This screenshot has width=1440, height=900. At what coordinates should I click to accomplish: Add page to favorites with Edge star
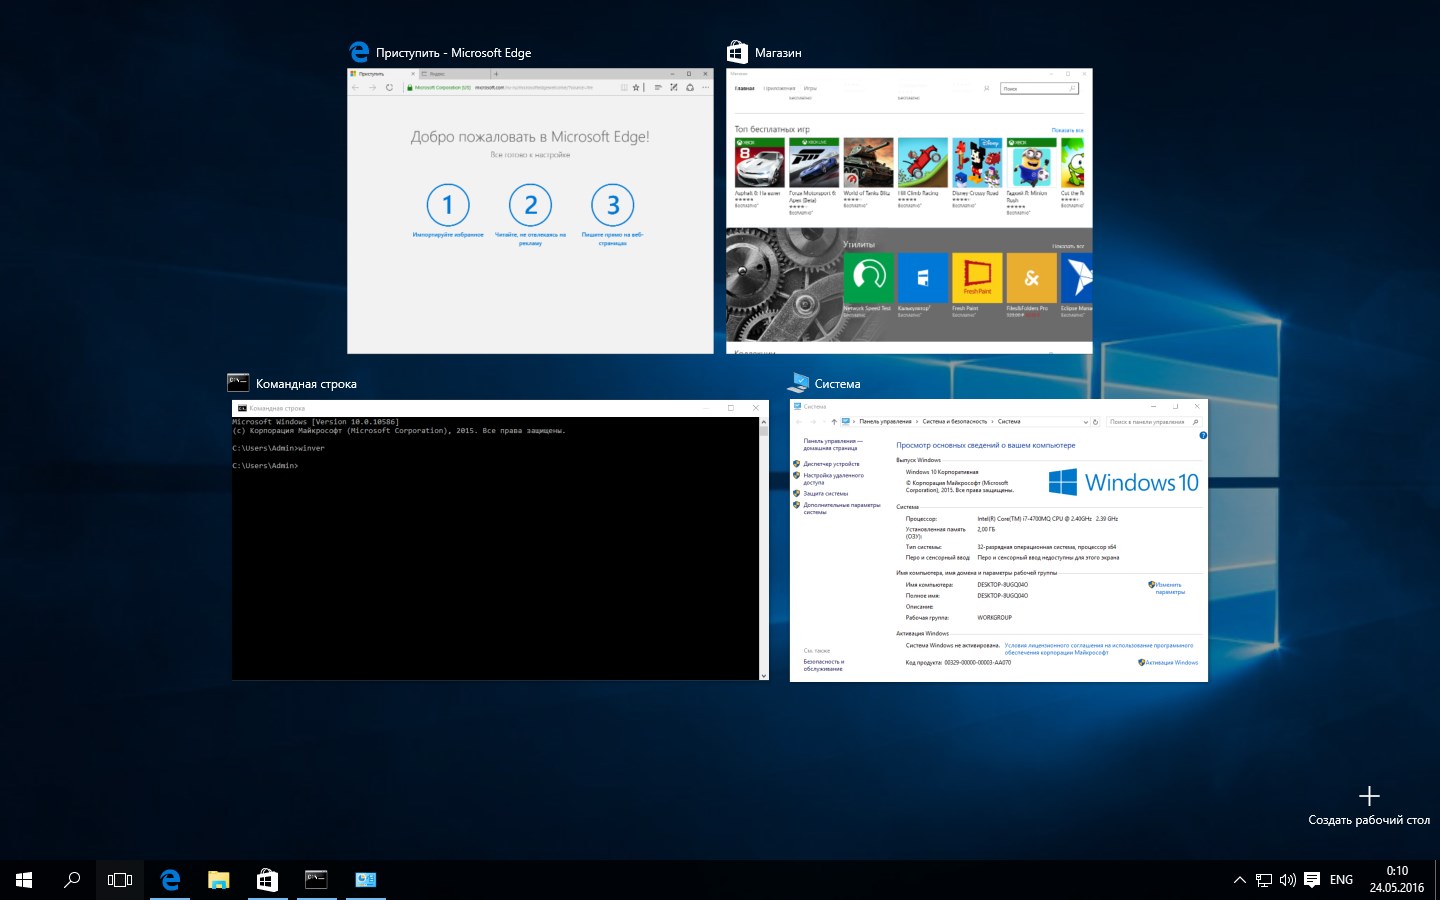636,87
